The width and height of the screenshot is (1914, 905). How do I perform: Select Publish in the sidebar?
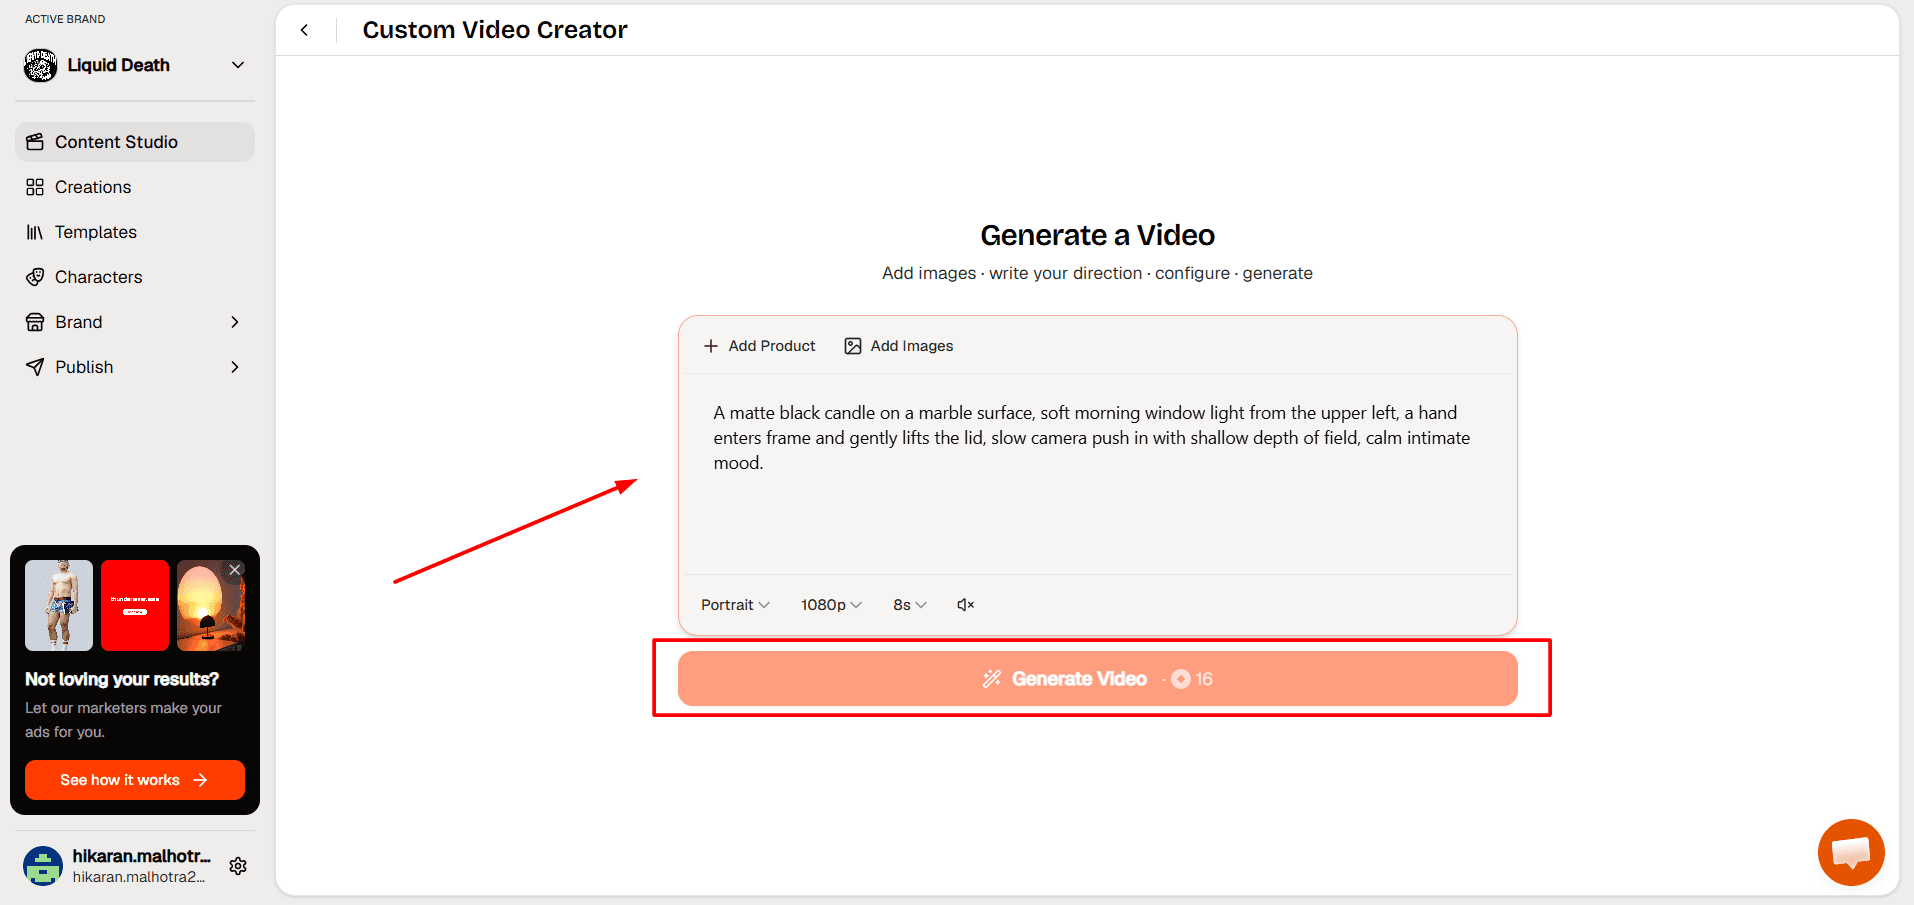click(x=135, y=367)
